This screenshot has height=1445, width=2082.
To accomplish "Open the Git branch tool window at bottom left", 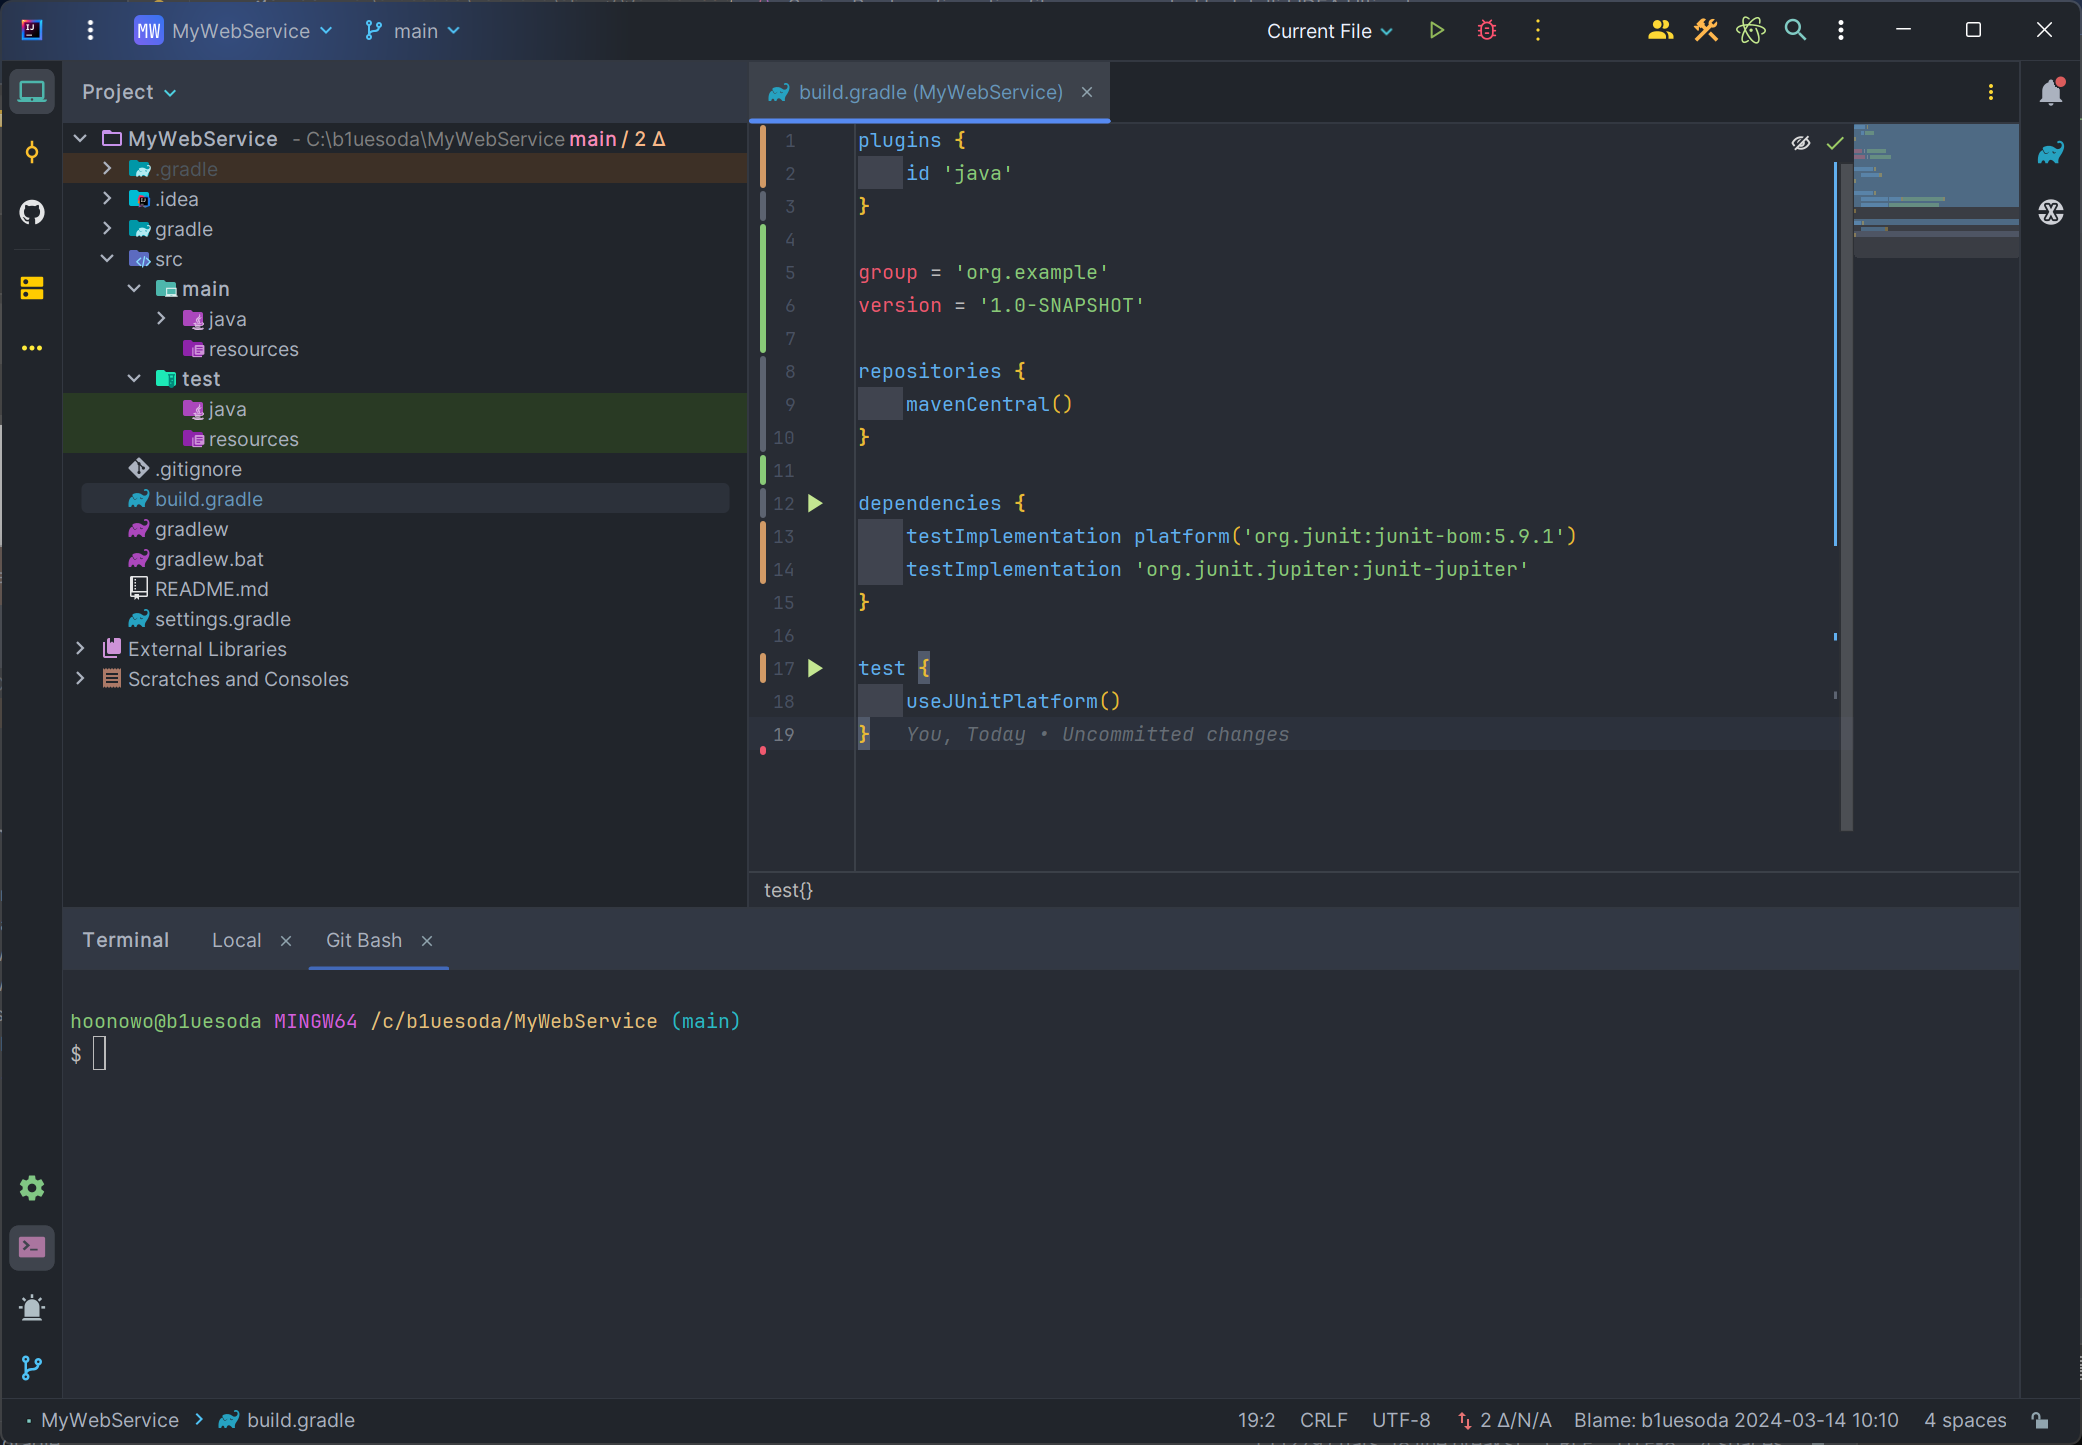I will coord(32,1367).
